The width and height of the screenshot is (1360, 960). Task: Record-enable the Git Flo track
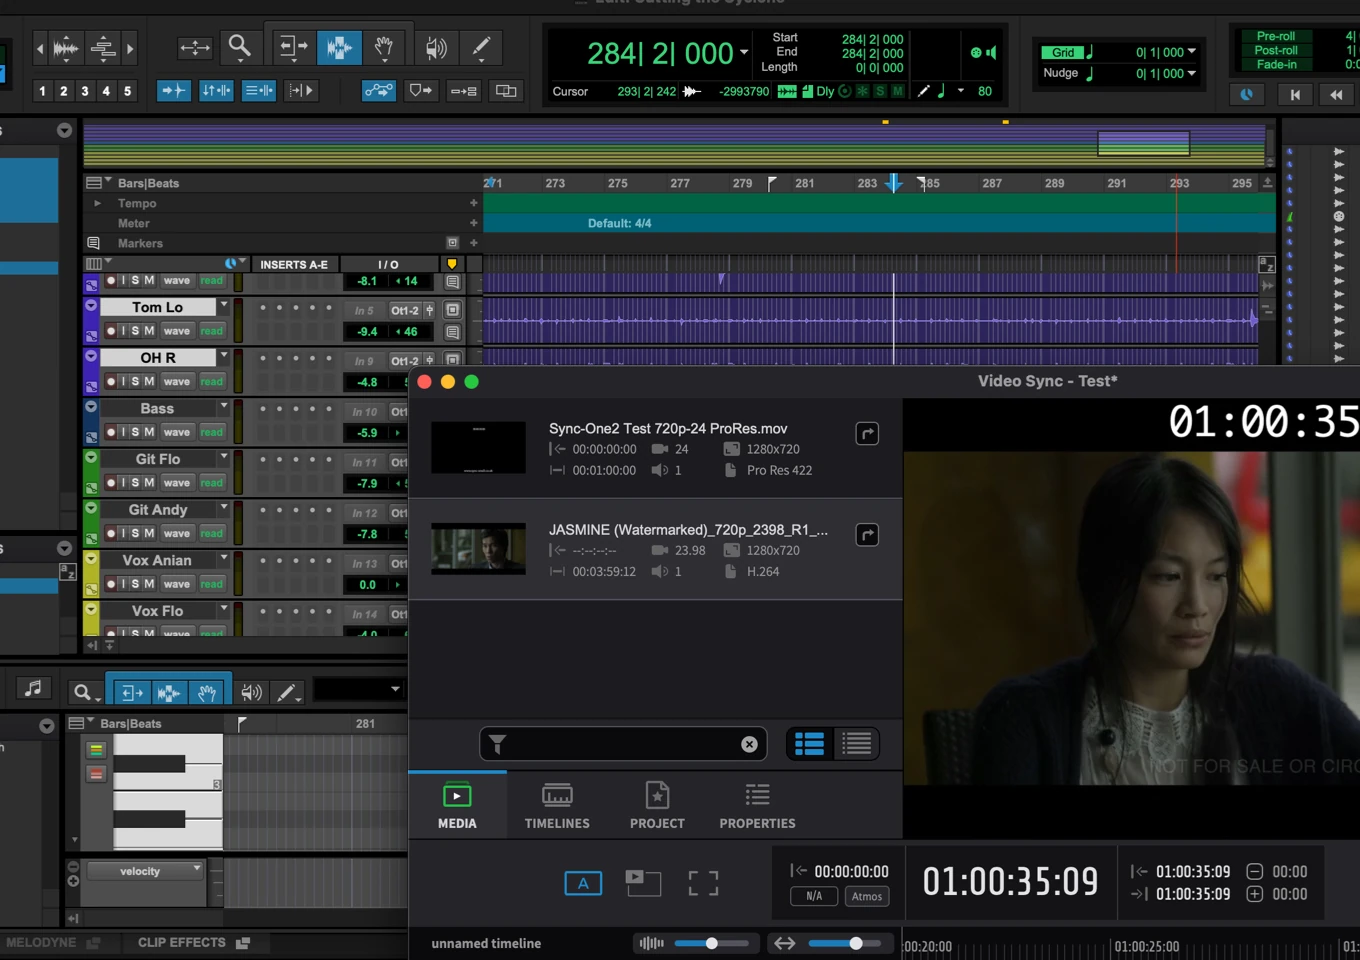(111, 482)
